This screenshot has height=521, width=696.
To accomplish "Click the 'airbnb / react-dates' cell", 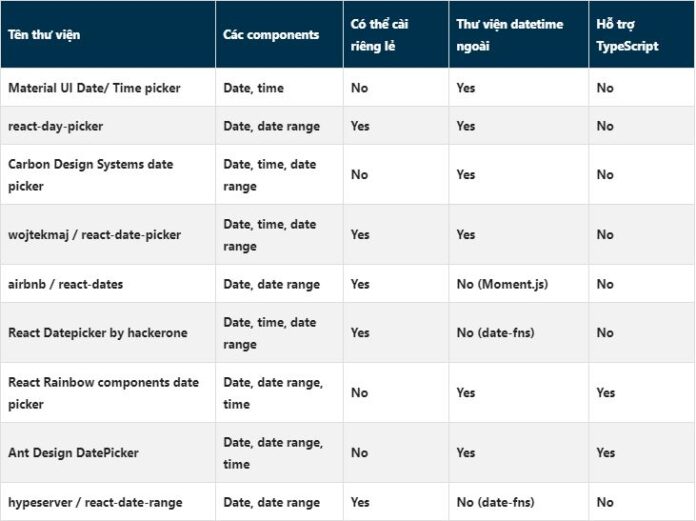I will (65, 284).
